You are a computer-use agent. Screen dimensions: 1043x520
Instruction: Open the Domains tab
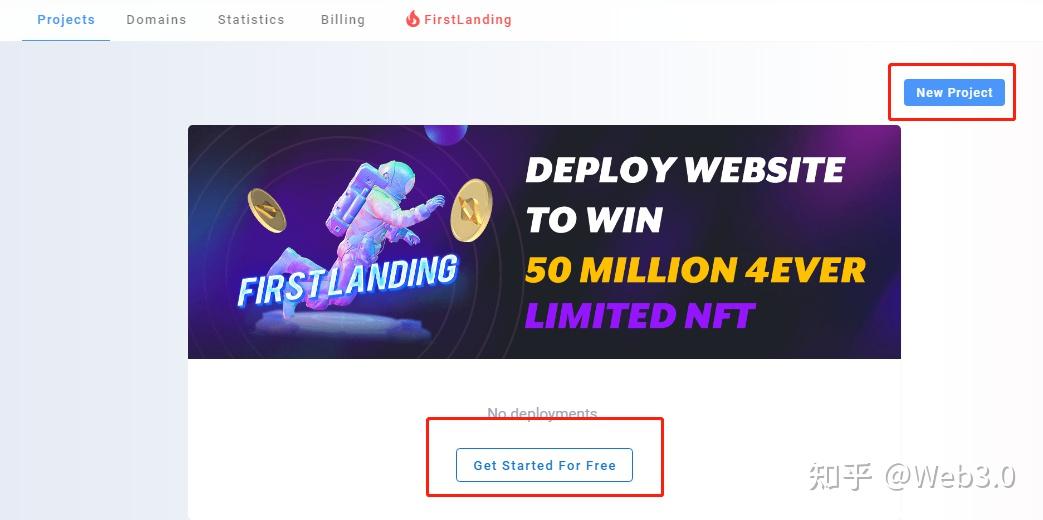pyautogui.click(x=156, y=20)
